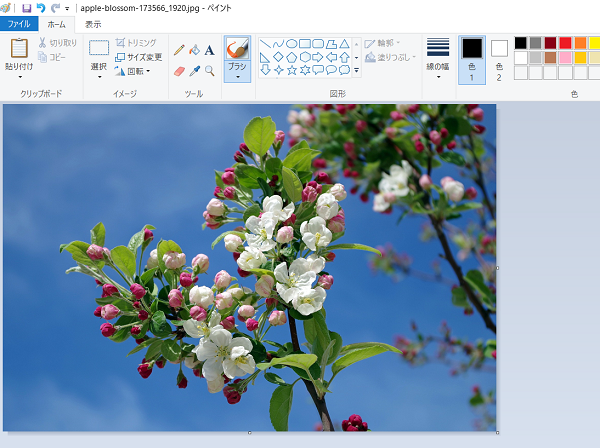
Task: Choose the five-point star shape
Action: coord(292,70)
